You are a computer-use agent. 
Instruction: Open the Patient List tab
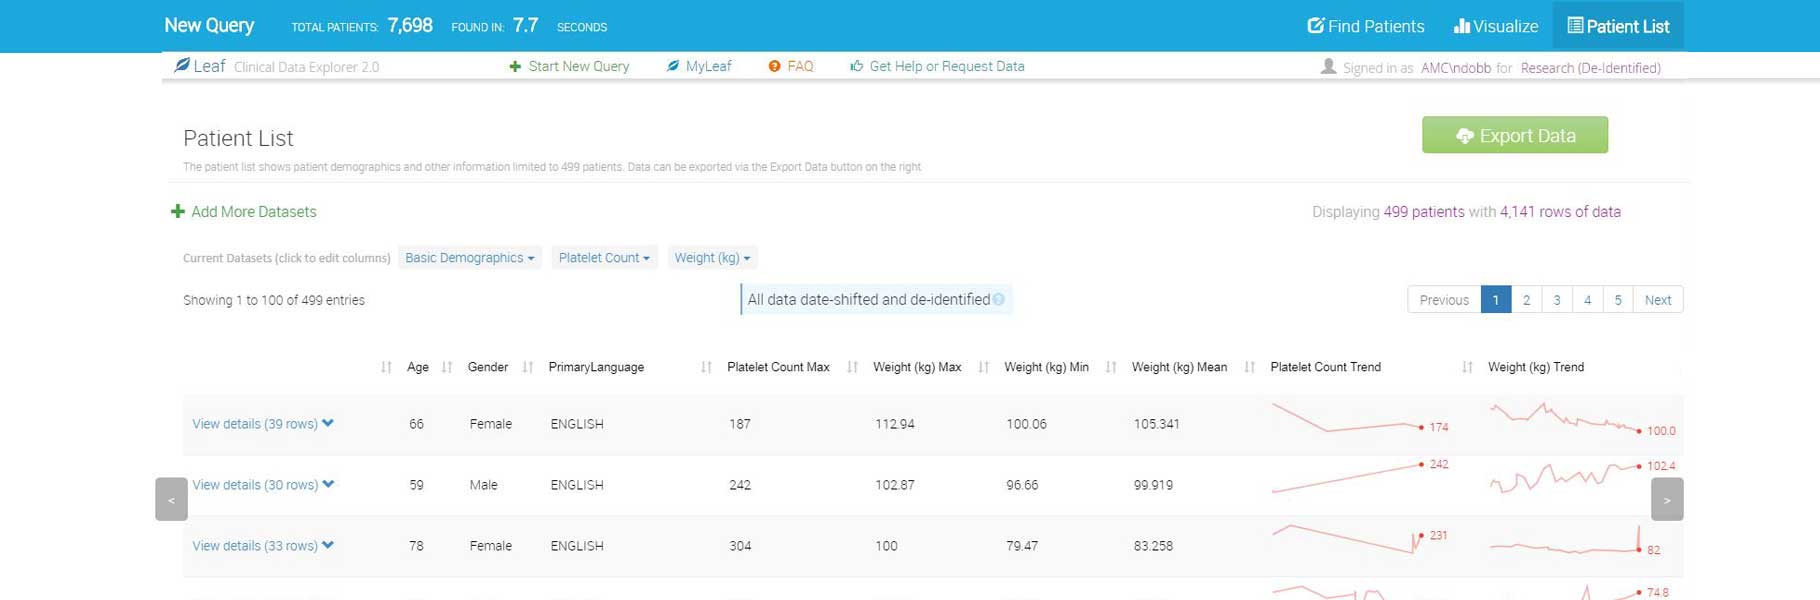1618,26
